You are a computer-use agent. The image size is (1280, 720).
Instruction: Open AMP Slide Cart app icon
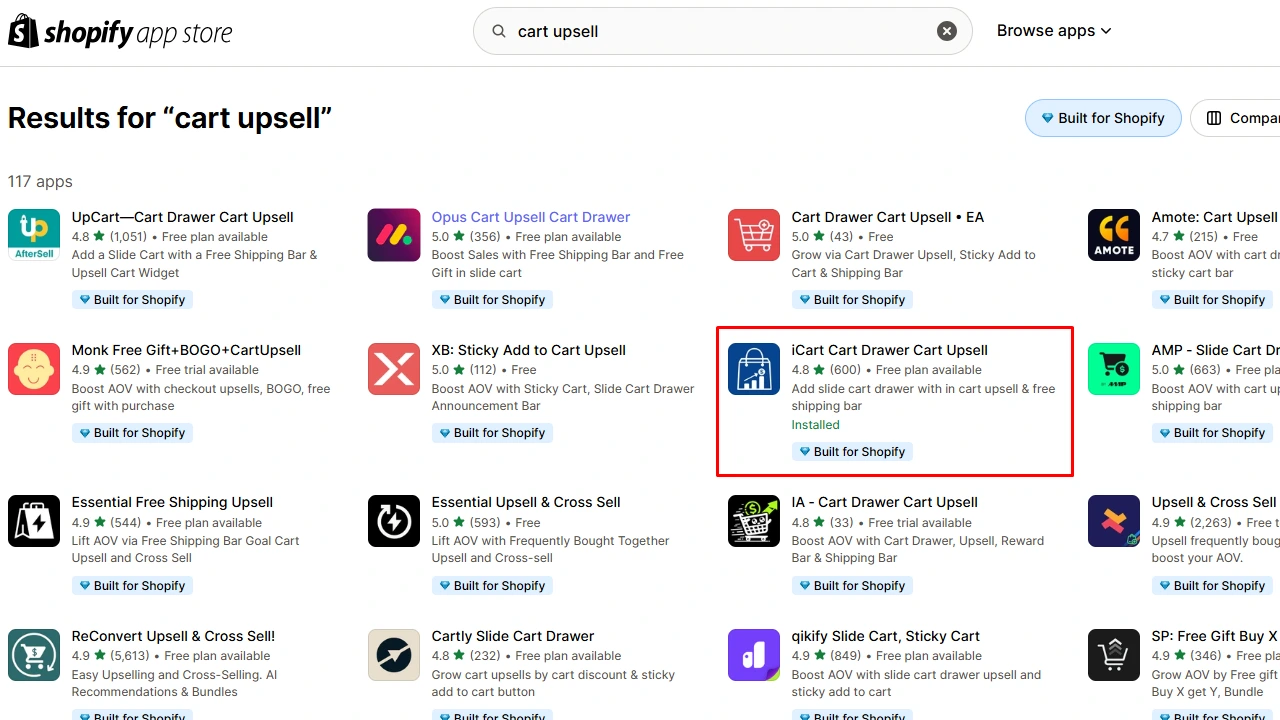click(x=1114, y=368)
